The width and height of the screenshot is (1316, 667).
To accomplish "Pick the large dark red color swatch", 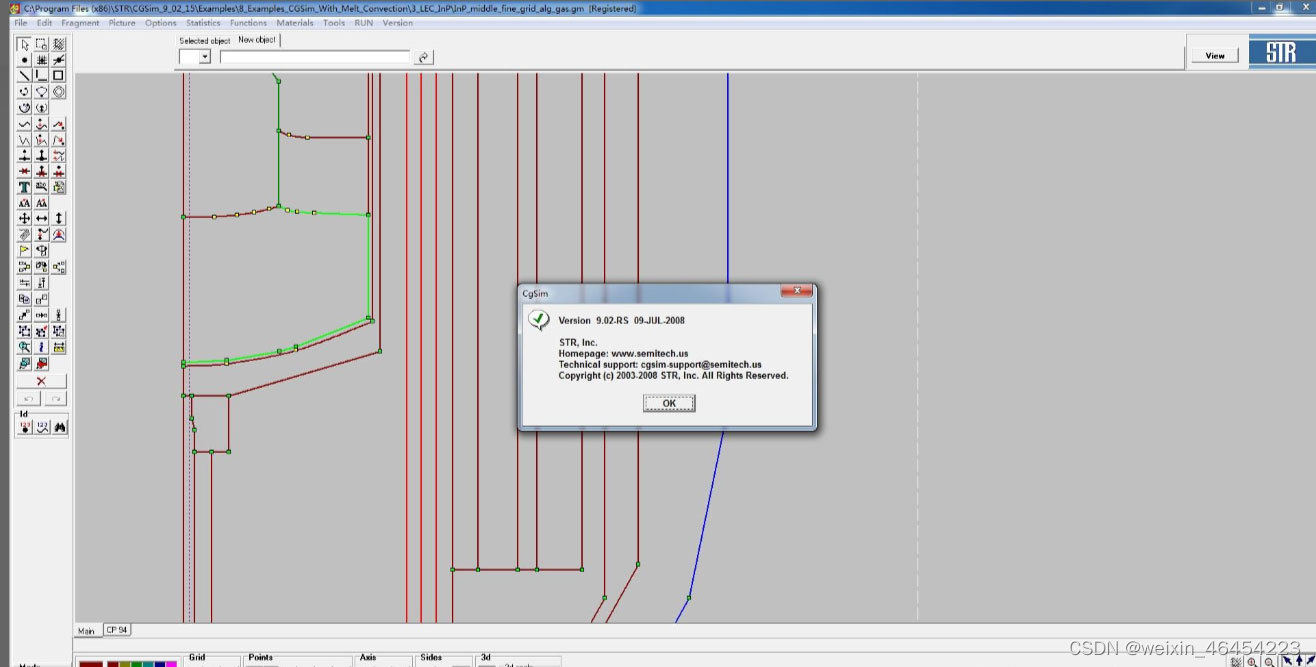I will click(x=90, y=664).
